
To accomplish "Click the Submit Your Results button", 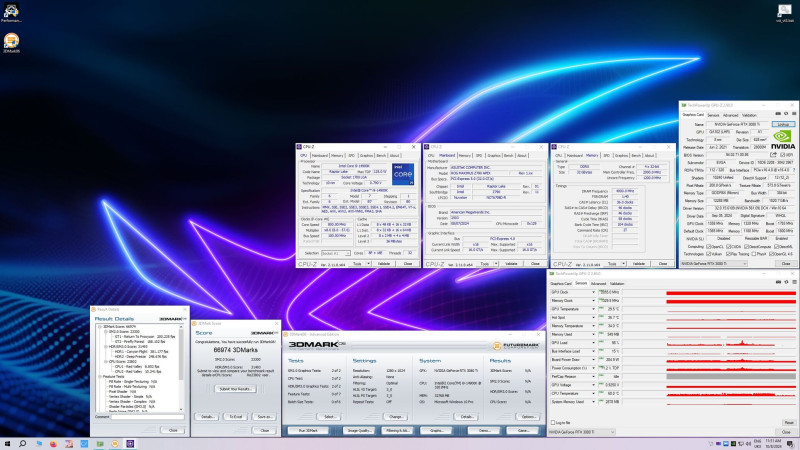I will (235, 389).
